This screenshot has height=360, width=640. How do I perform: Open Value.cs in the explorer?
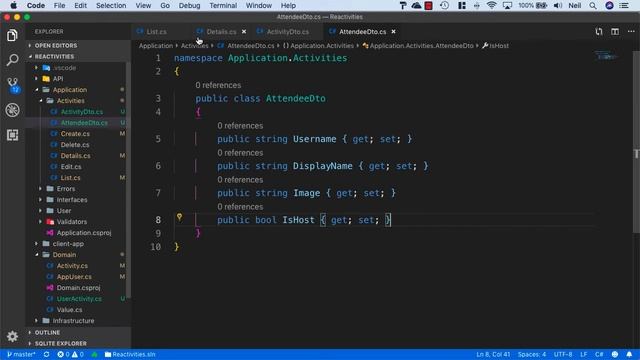pos(69,310)
